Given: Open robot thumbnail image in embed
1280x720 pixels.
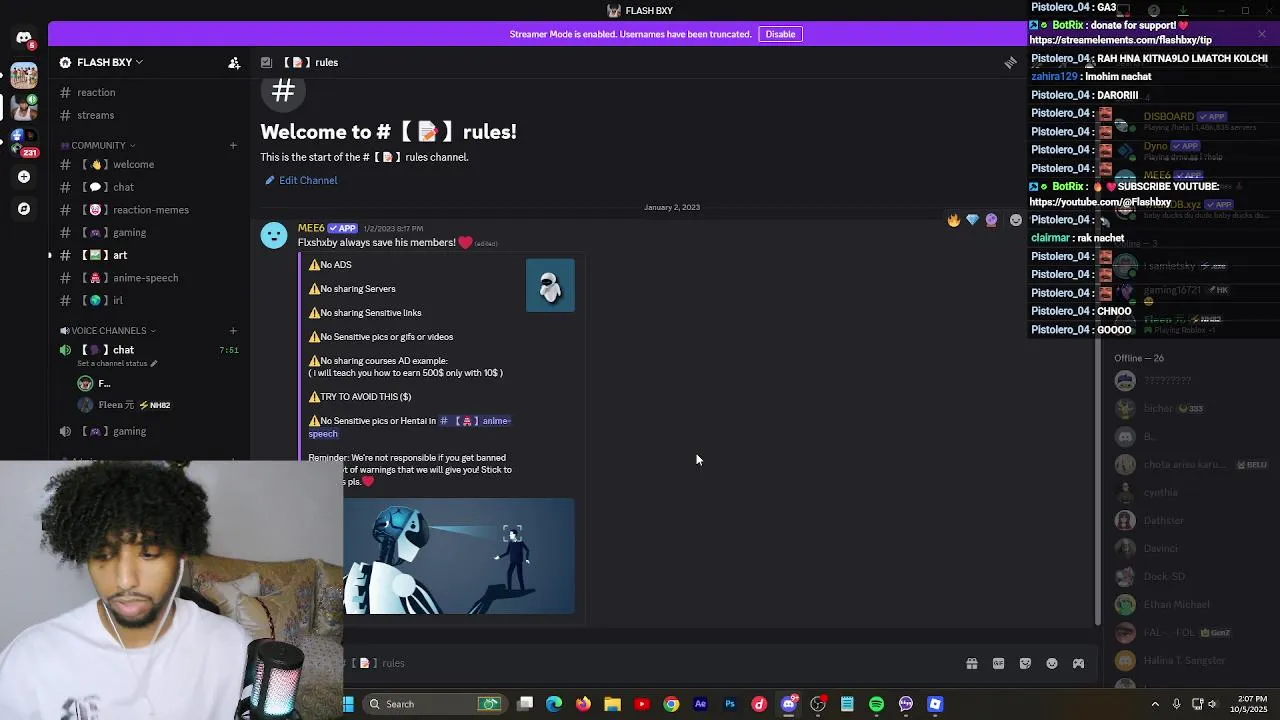Looking at the screenshot, I should [x=550, y=286].
